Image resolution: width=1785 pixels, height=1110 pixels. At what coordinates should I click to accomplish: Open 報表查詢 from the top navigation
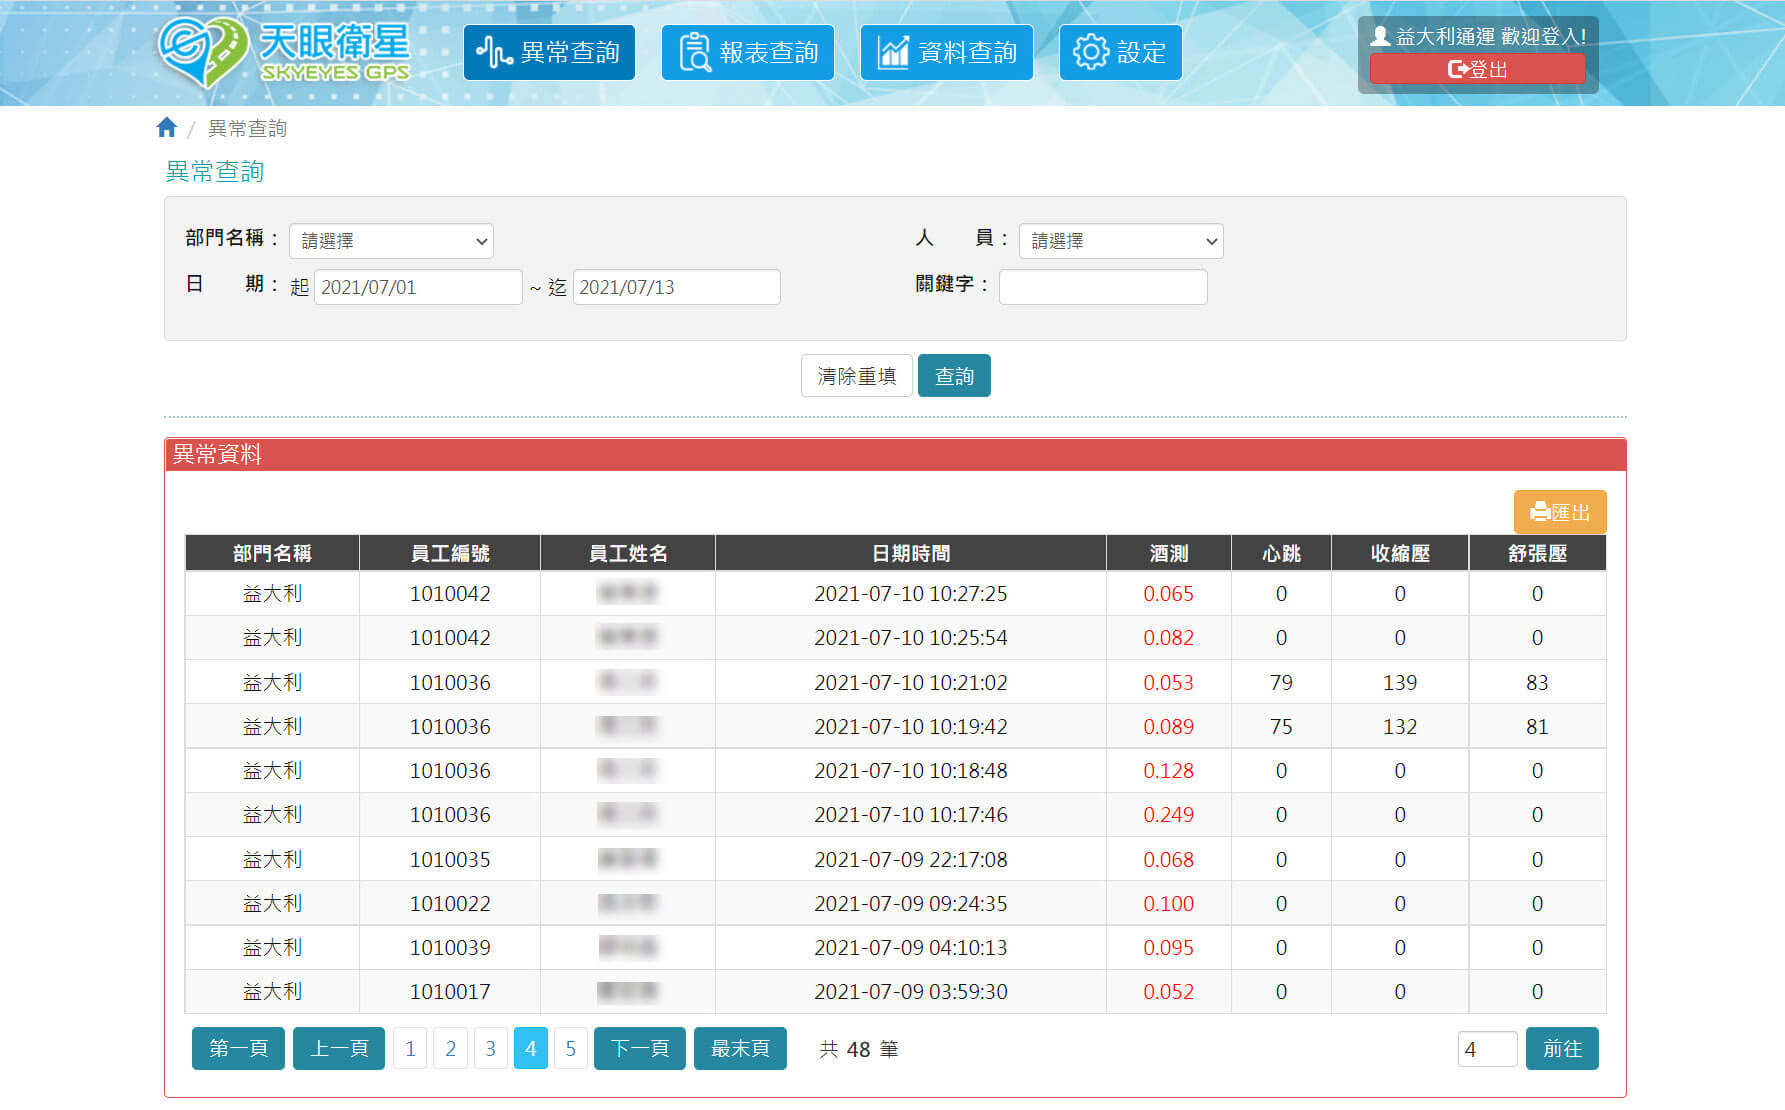pos(747,52)
